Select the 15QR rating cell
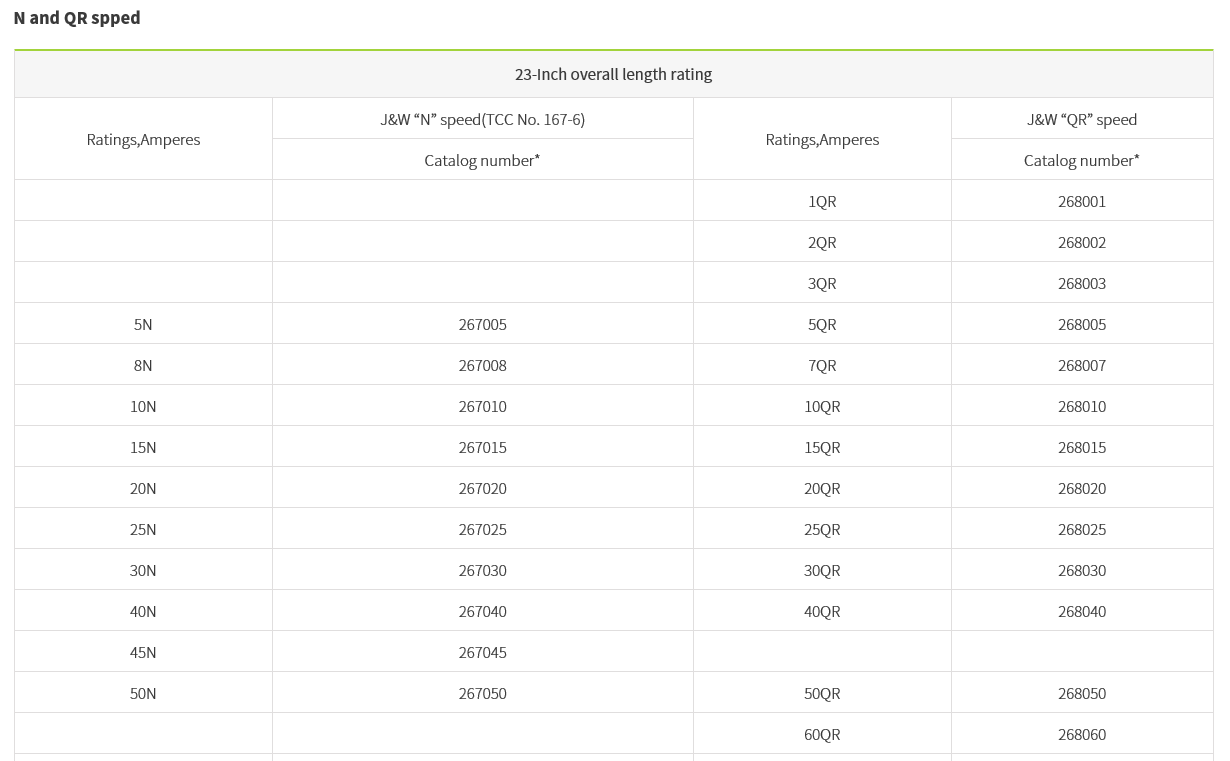 click(x=822, y=447)
